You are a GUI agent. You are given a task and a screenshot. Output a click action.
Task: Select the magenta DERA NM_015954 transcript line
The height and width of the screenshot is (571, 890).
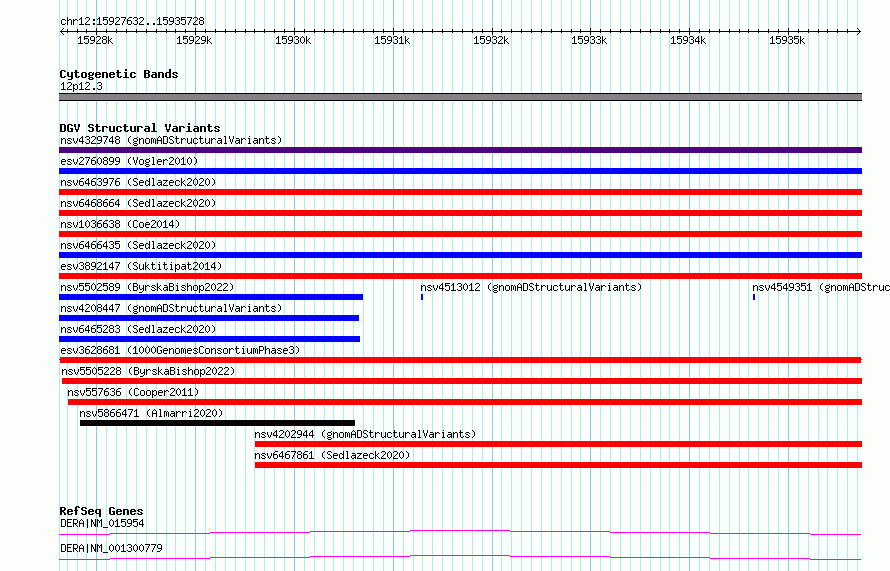pyautogui.click(x=460, y=532)
